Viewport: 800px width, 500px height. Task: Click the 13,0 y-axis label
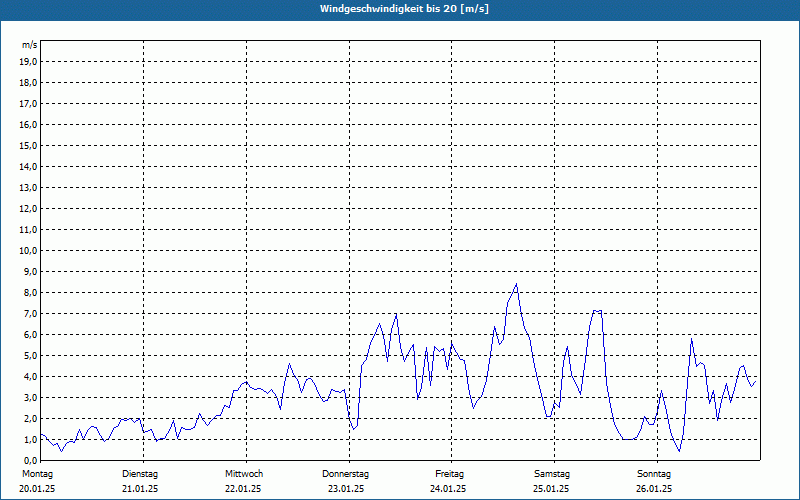28,188
